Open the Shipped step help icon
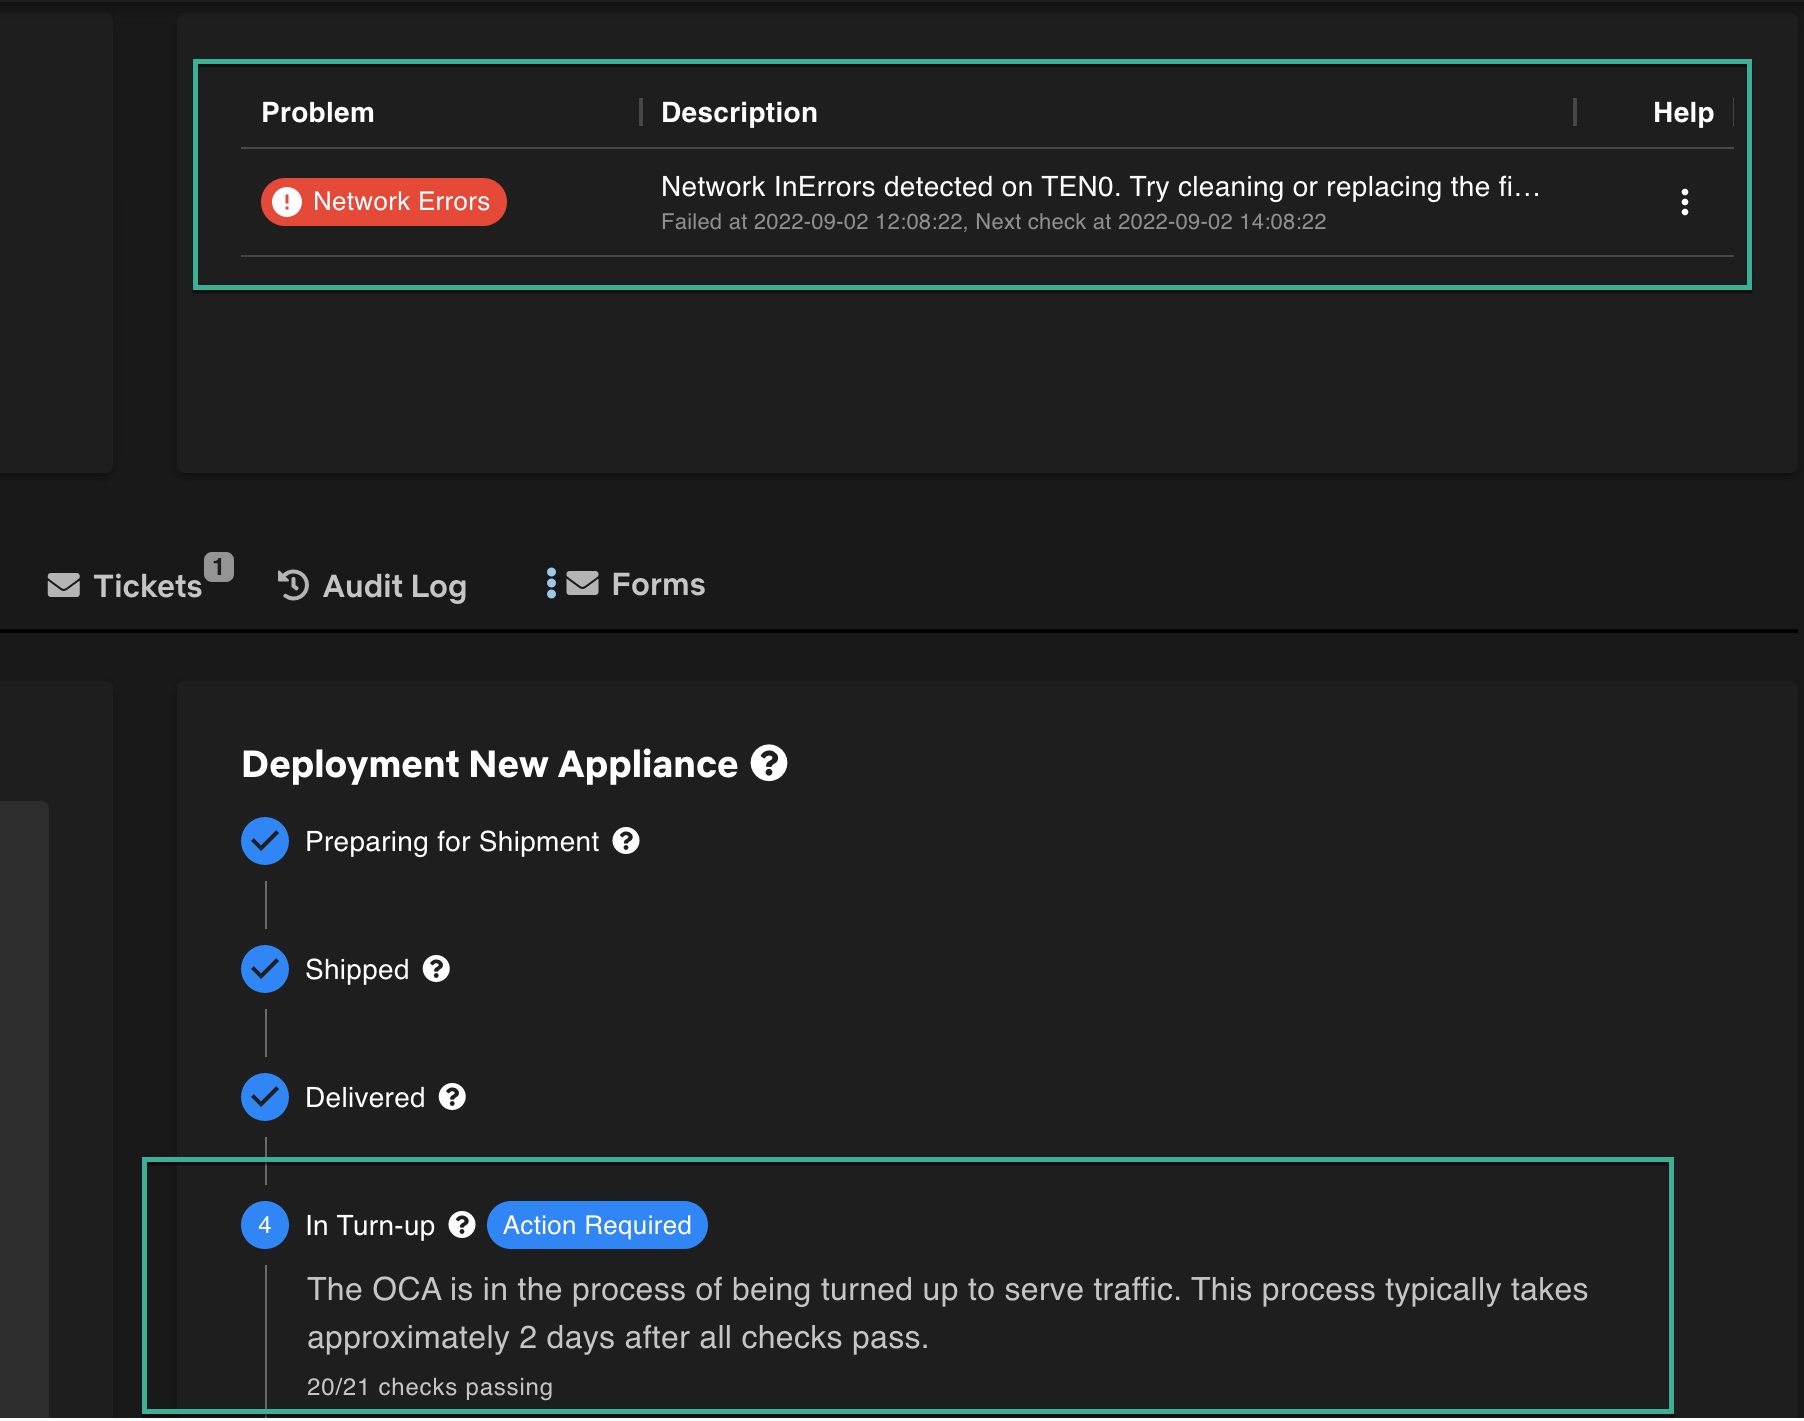The image size is (1804, 1421). [x=434, y=968]
